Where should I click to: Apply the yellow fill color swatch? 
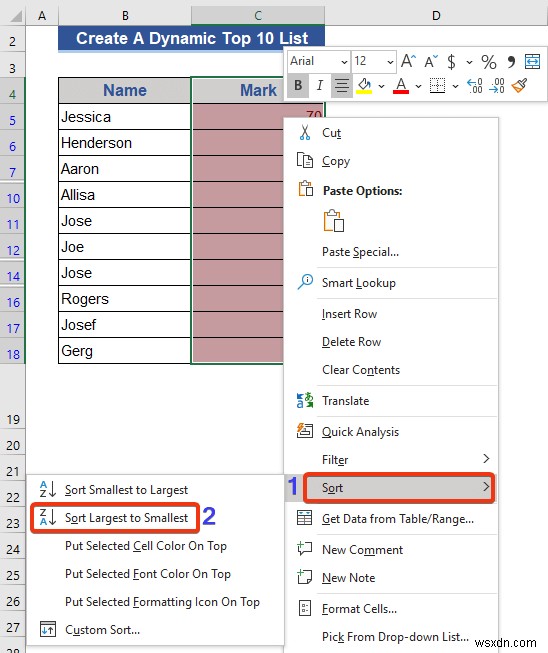click(364, 86)
